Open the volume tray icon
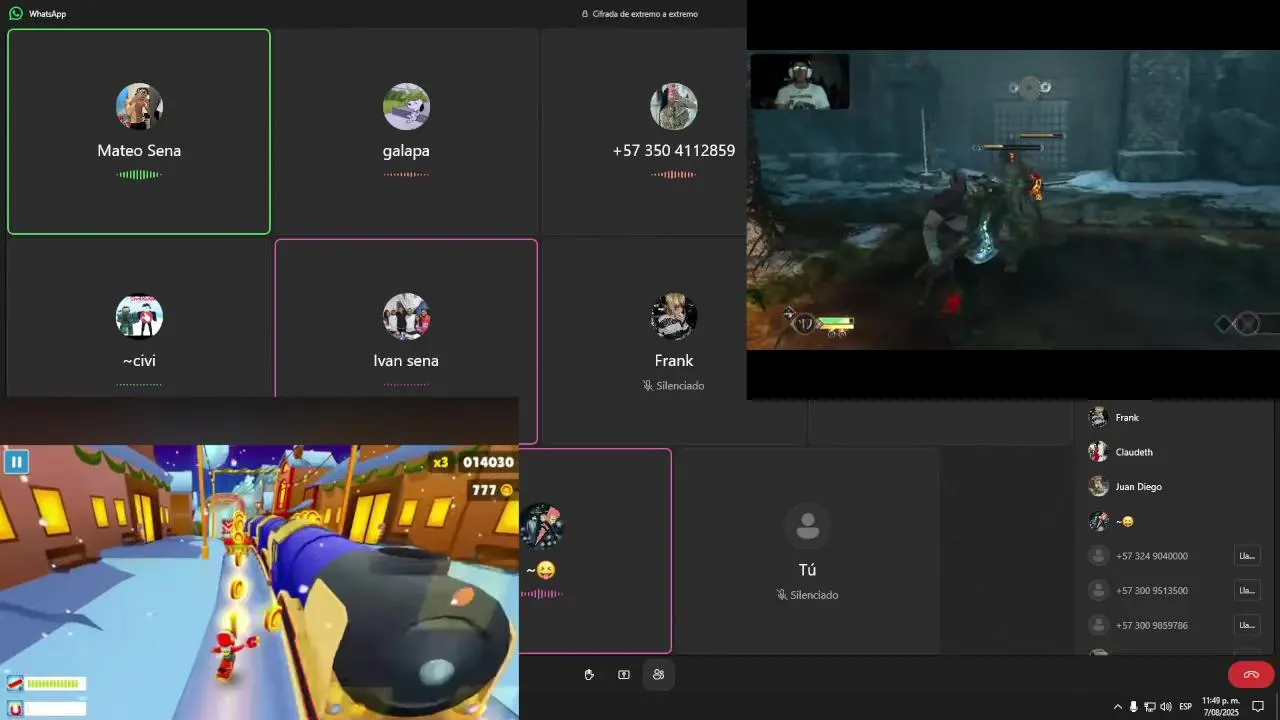Viewport: 1280px width, 720px height. (1165, 706)
